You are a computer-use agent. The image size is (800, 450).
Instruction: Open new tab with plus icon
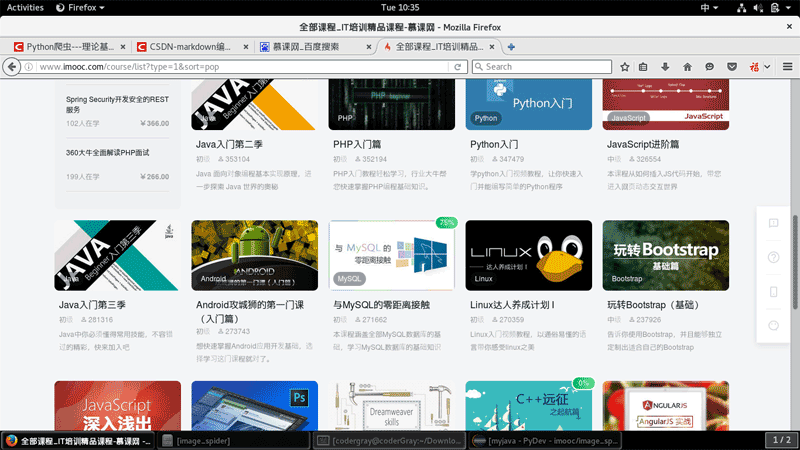(x=511, y=47)
